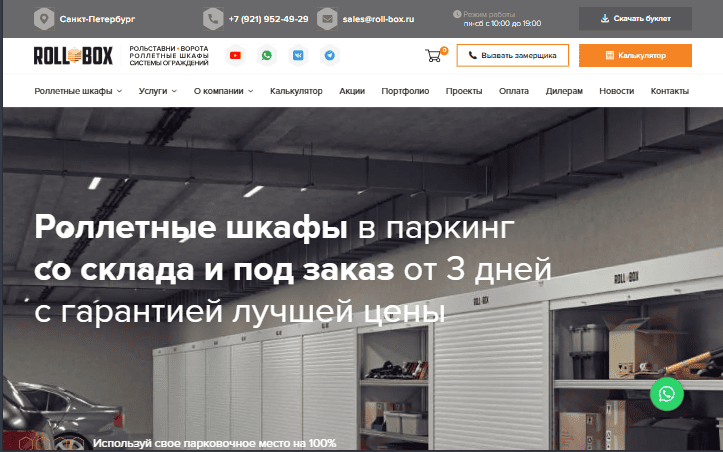Viewport: 723px width, 452px height.
Task: Click the sales@roll-box.ru email link
Action: pyautogui.click(x=378, y=19)
